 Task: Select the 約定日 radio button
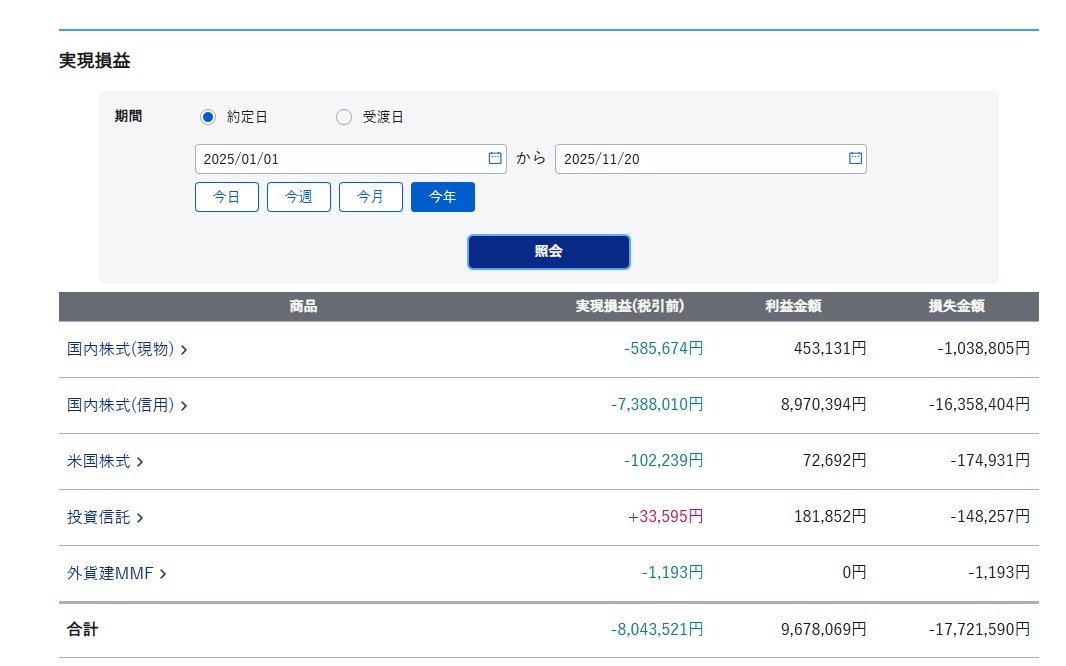tap(208, 117)
